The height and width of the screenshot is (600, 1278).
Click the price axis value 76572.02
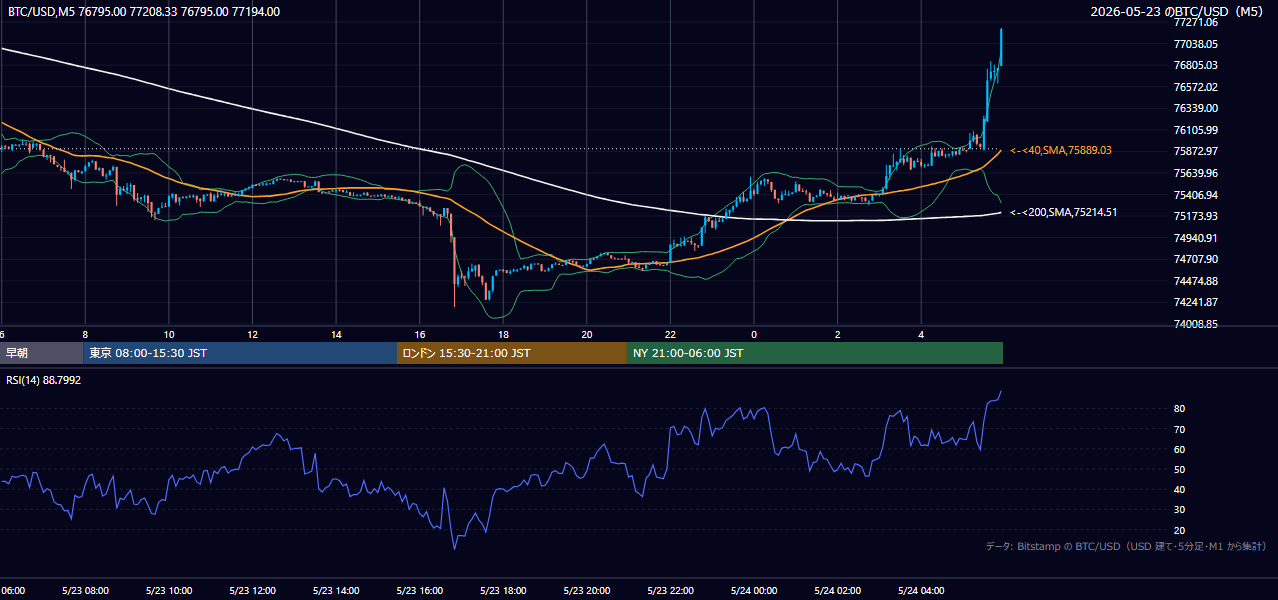pyautogui.click(x=1195, y=87)
